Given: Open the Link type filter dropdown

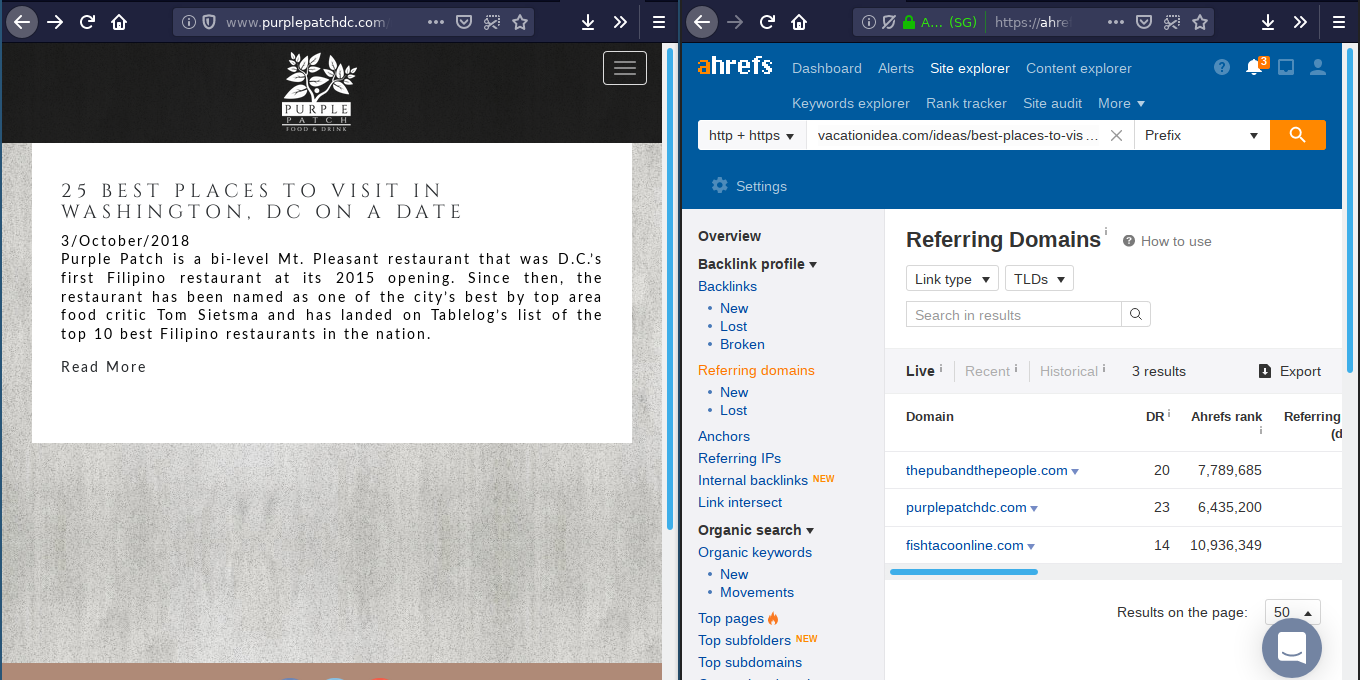Looking at the screenshot, I should 952,279.
